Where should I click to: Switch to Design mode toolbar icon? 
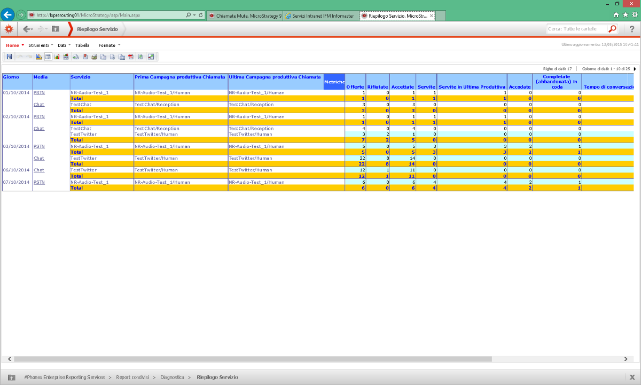[x=39, y=57]
